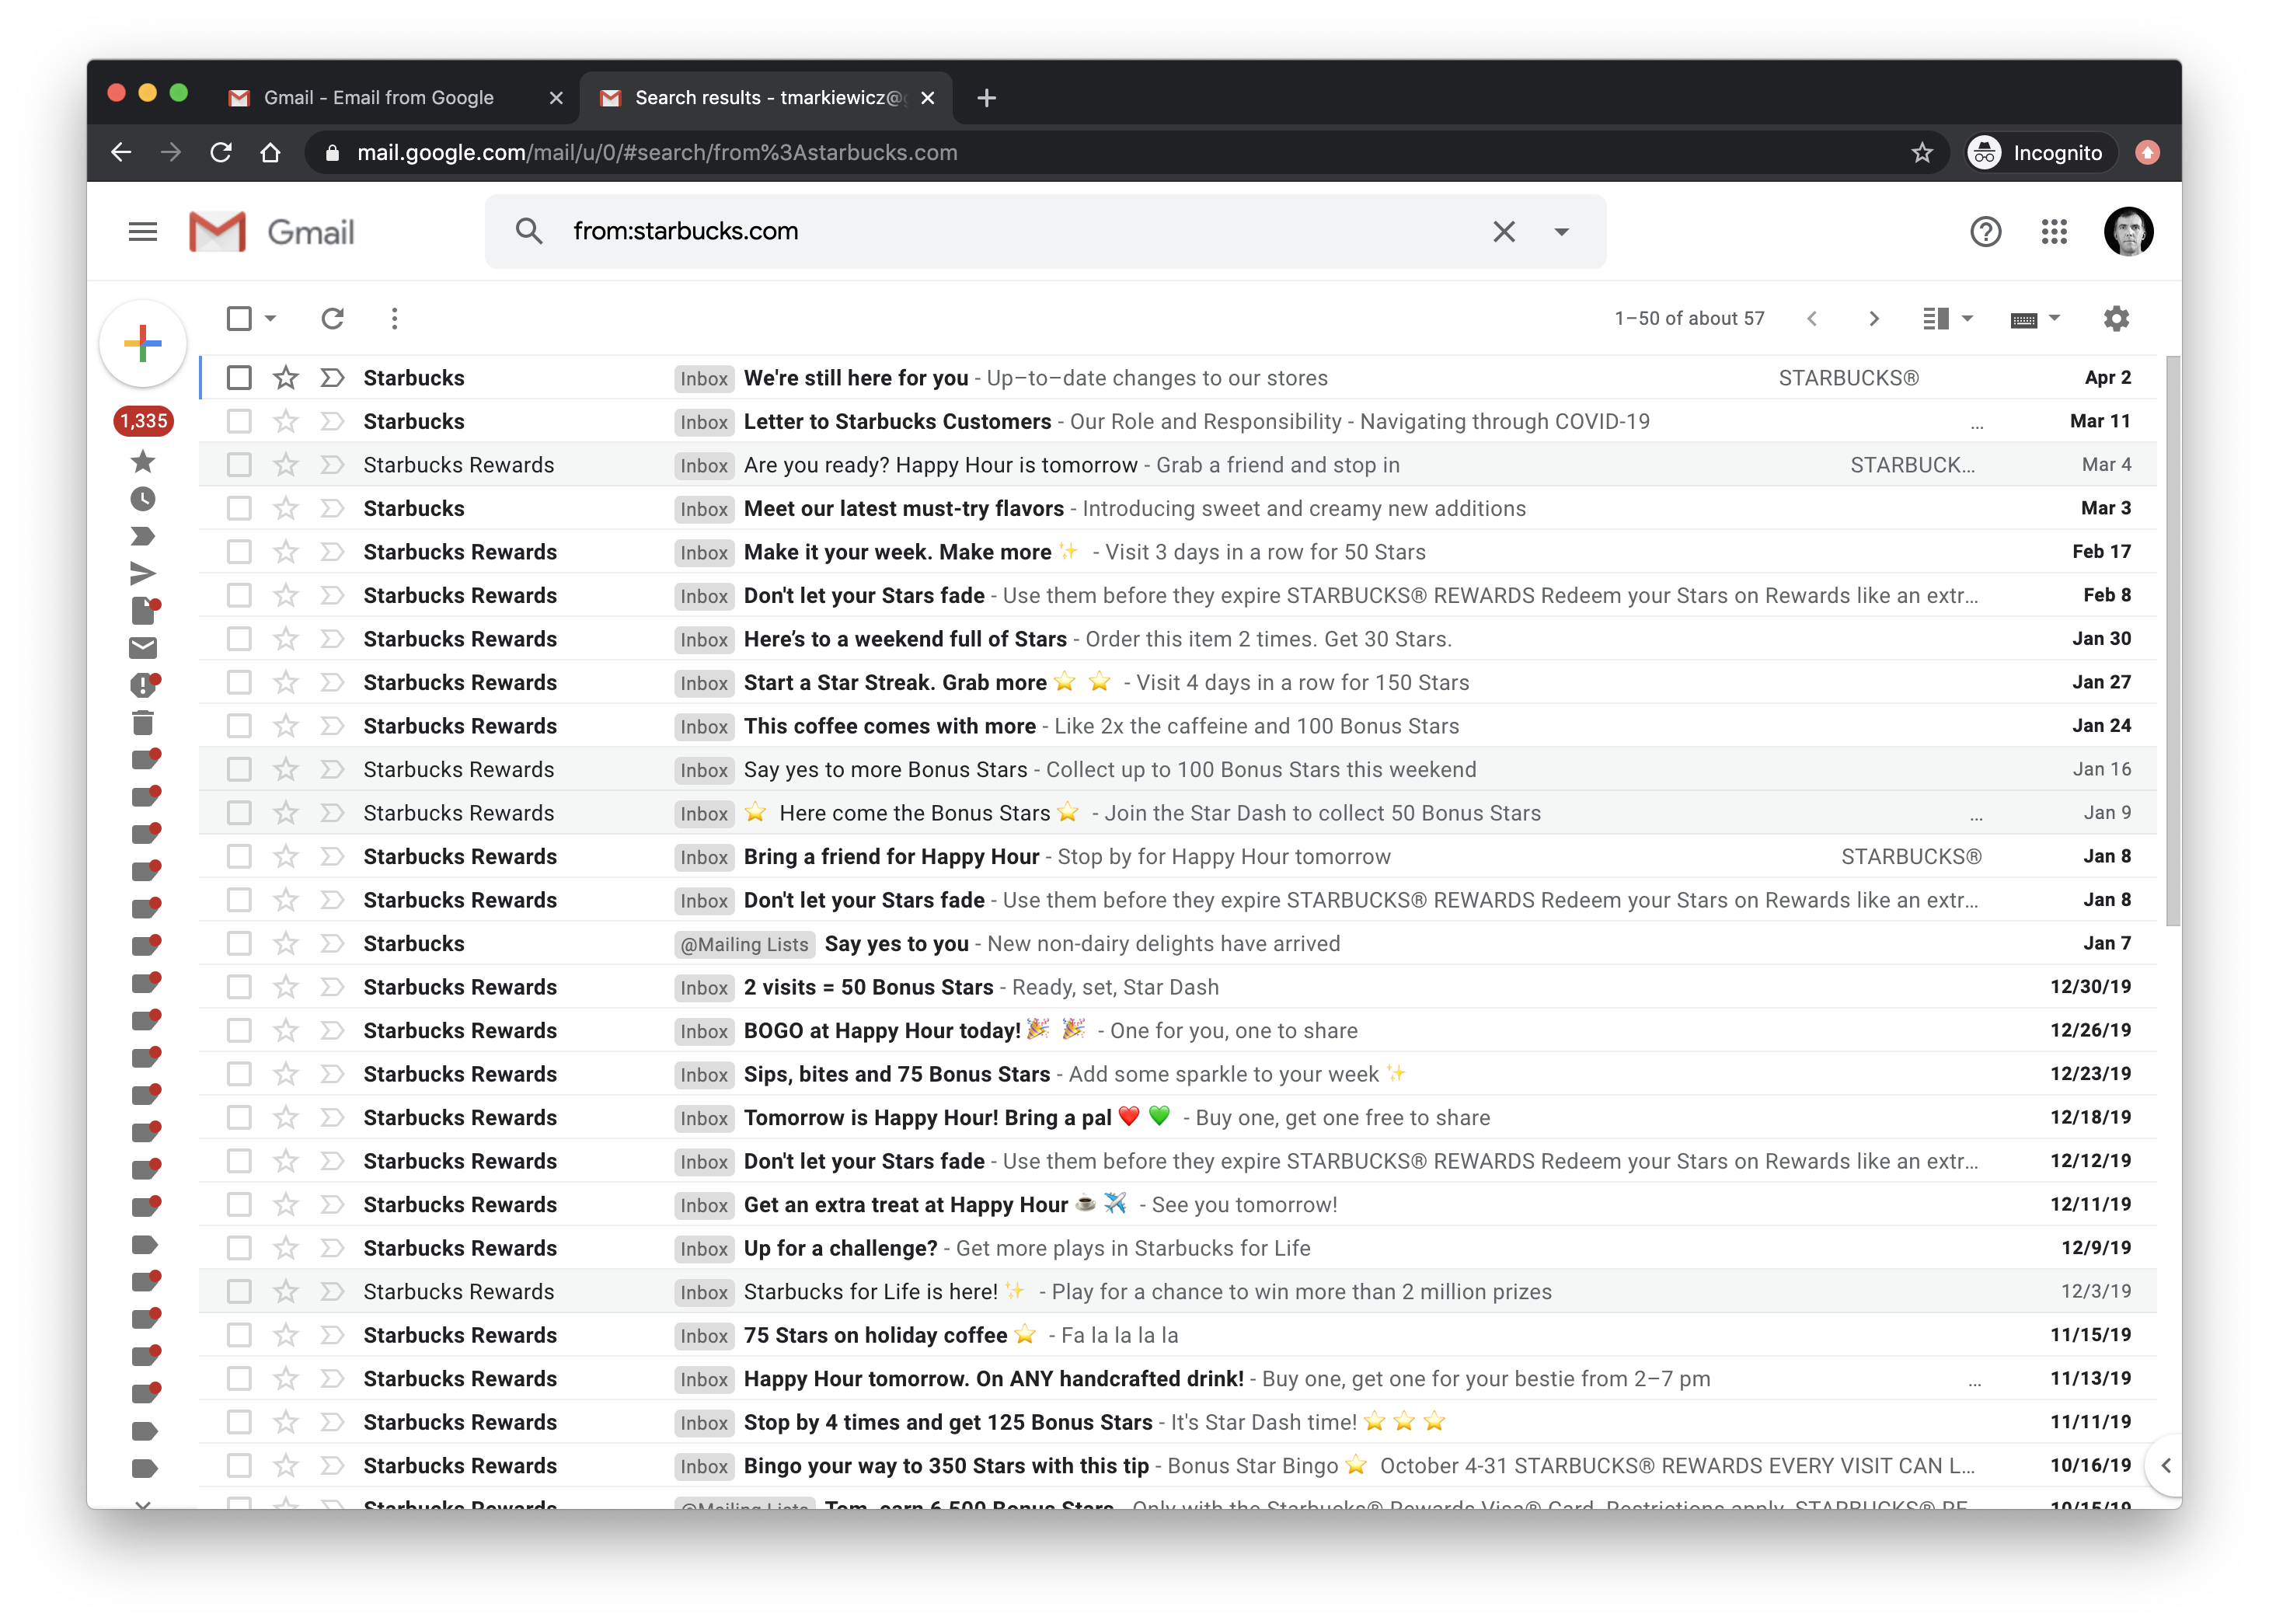Viewport: 2269px width, 1624px height.
Task: Click the newer emails navigation button
Action: click(x=1808, y=318)
